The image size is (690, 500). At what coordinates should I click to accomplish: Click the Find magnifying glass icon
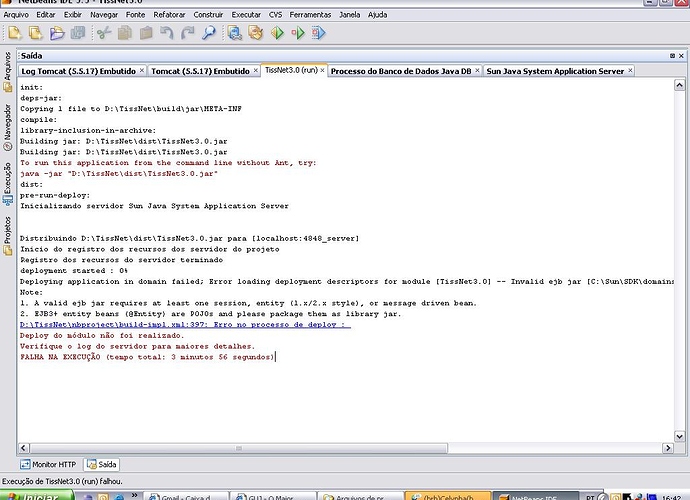point(208,33)
